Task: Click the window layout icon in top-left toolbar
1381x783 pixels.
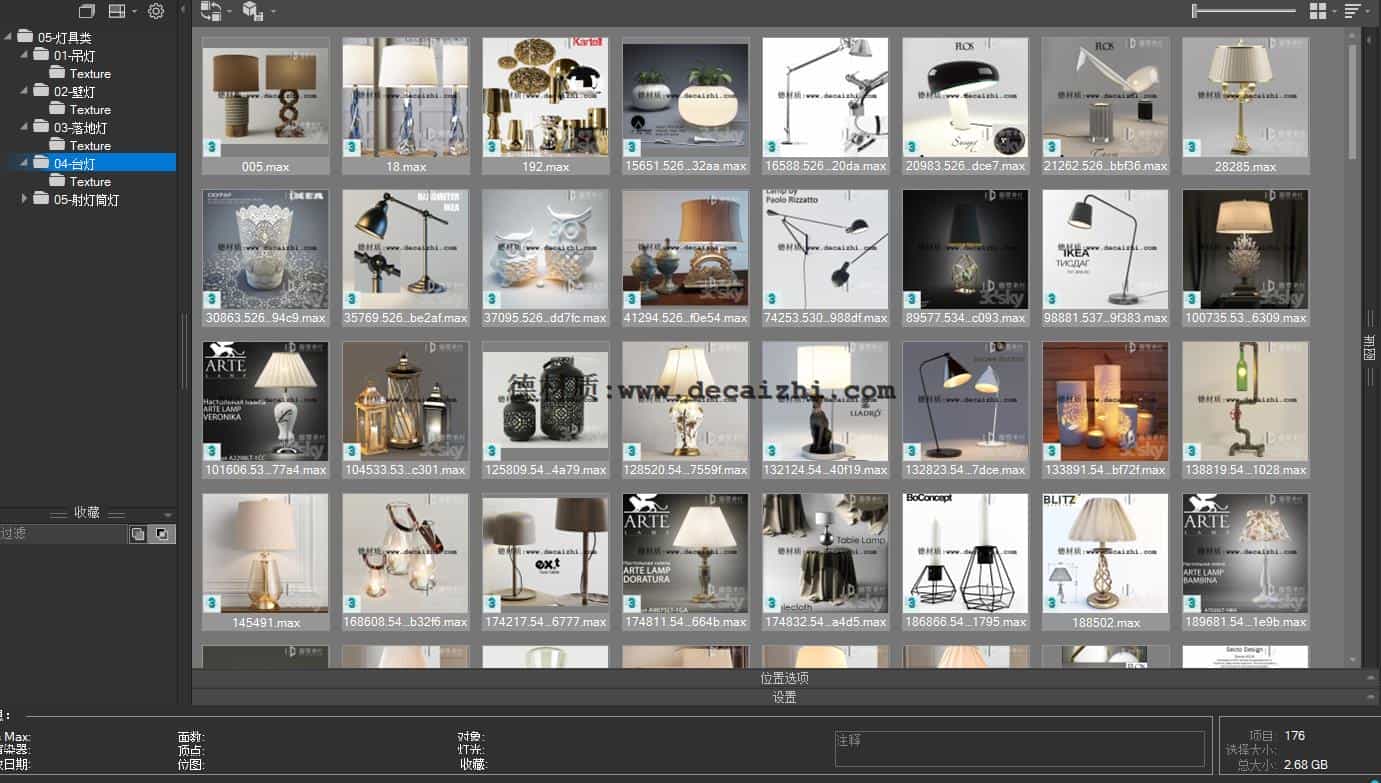Action: pos(87,11)
